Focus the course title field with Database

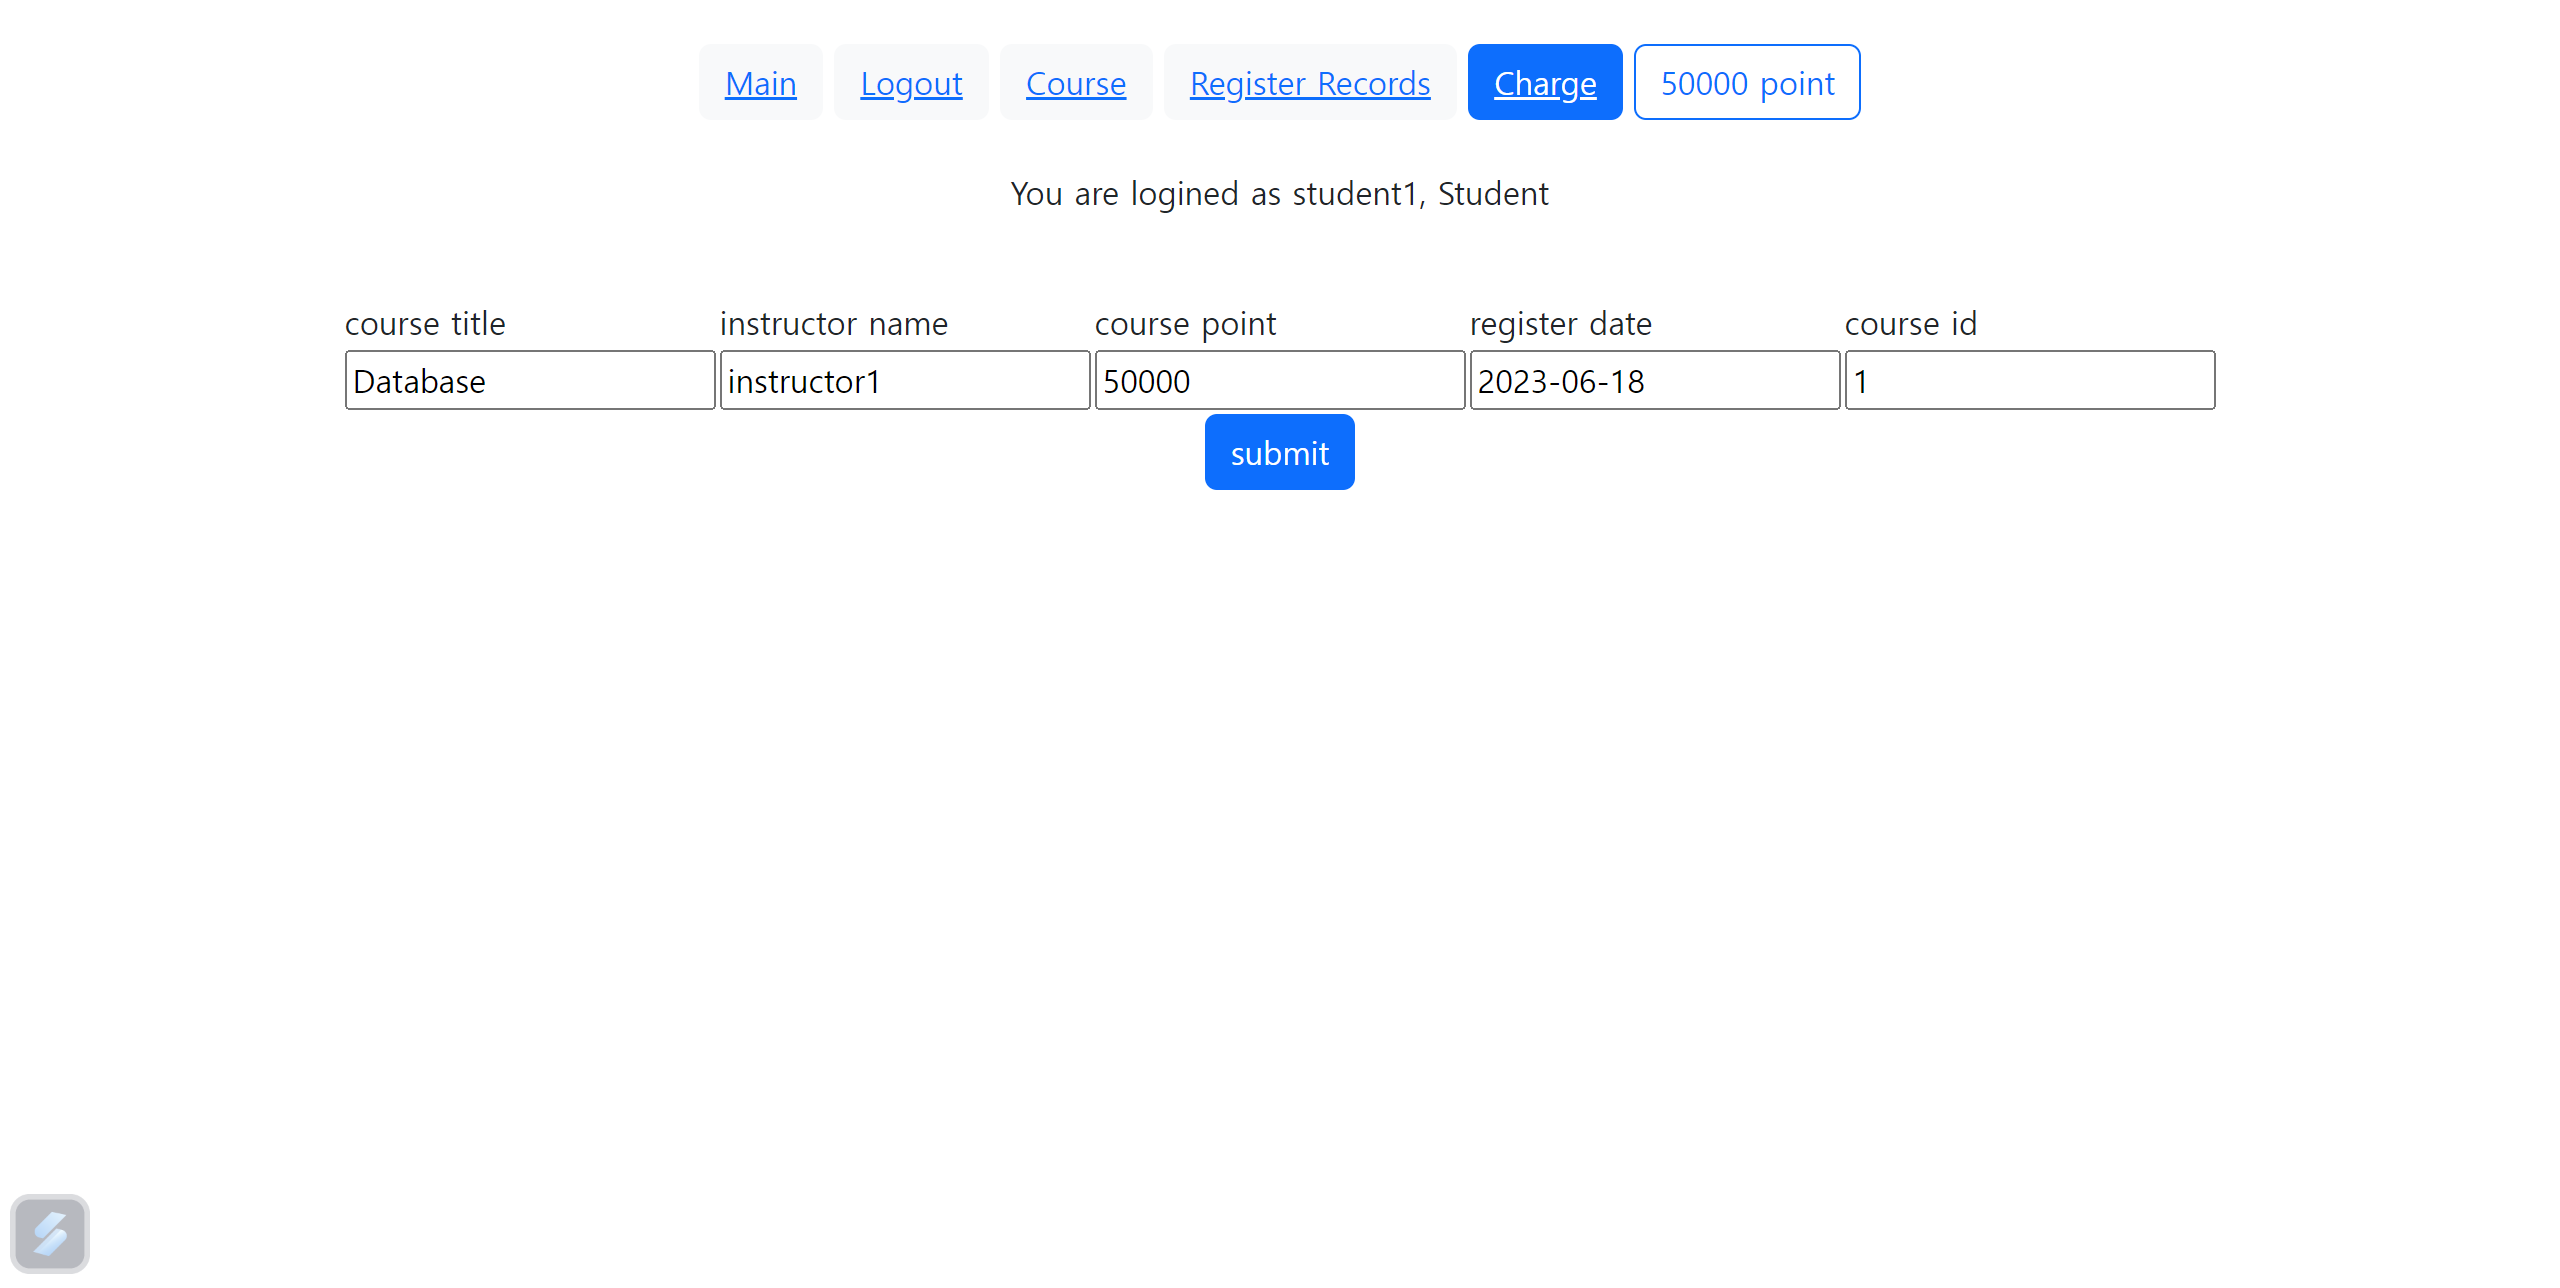529,381
